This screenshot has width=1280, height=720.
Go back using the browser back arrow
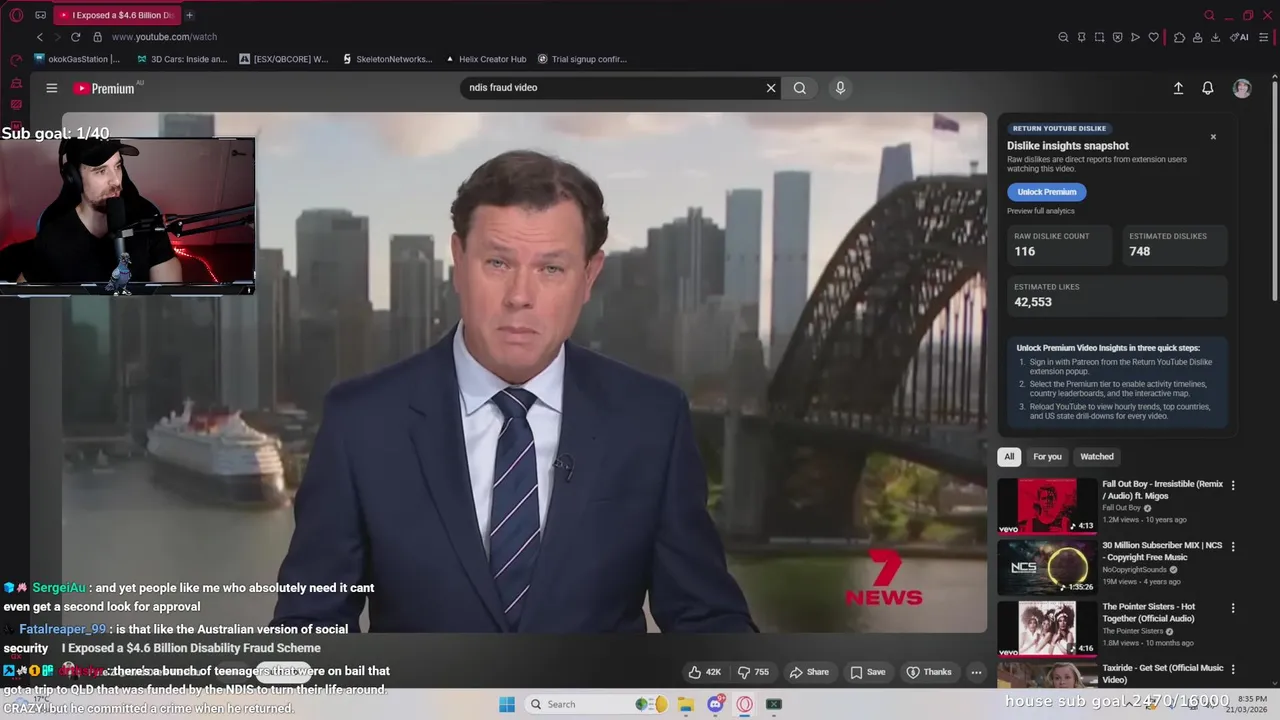40,37
